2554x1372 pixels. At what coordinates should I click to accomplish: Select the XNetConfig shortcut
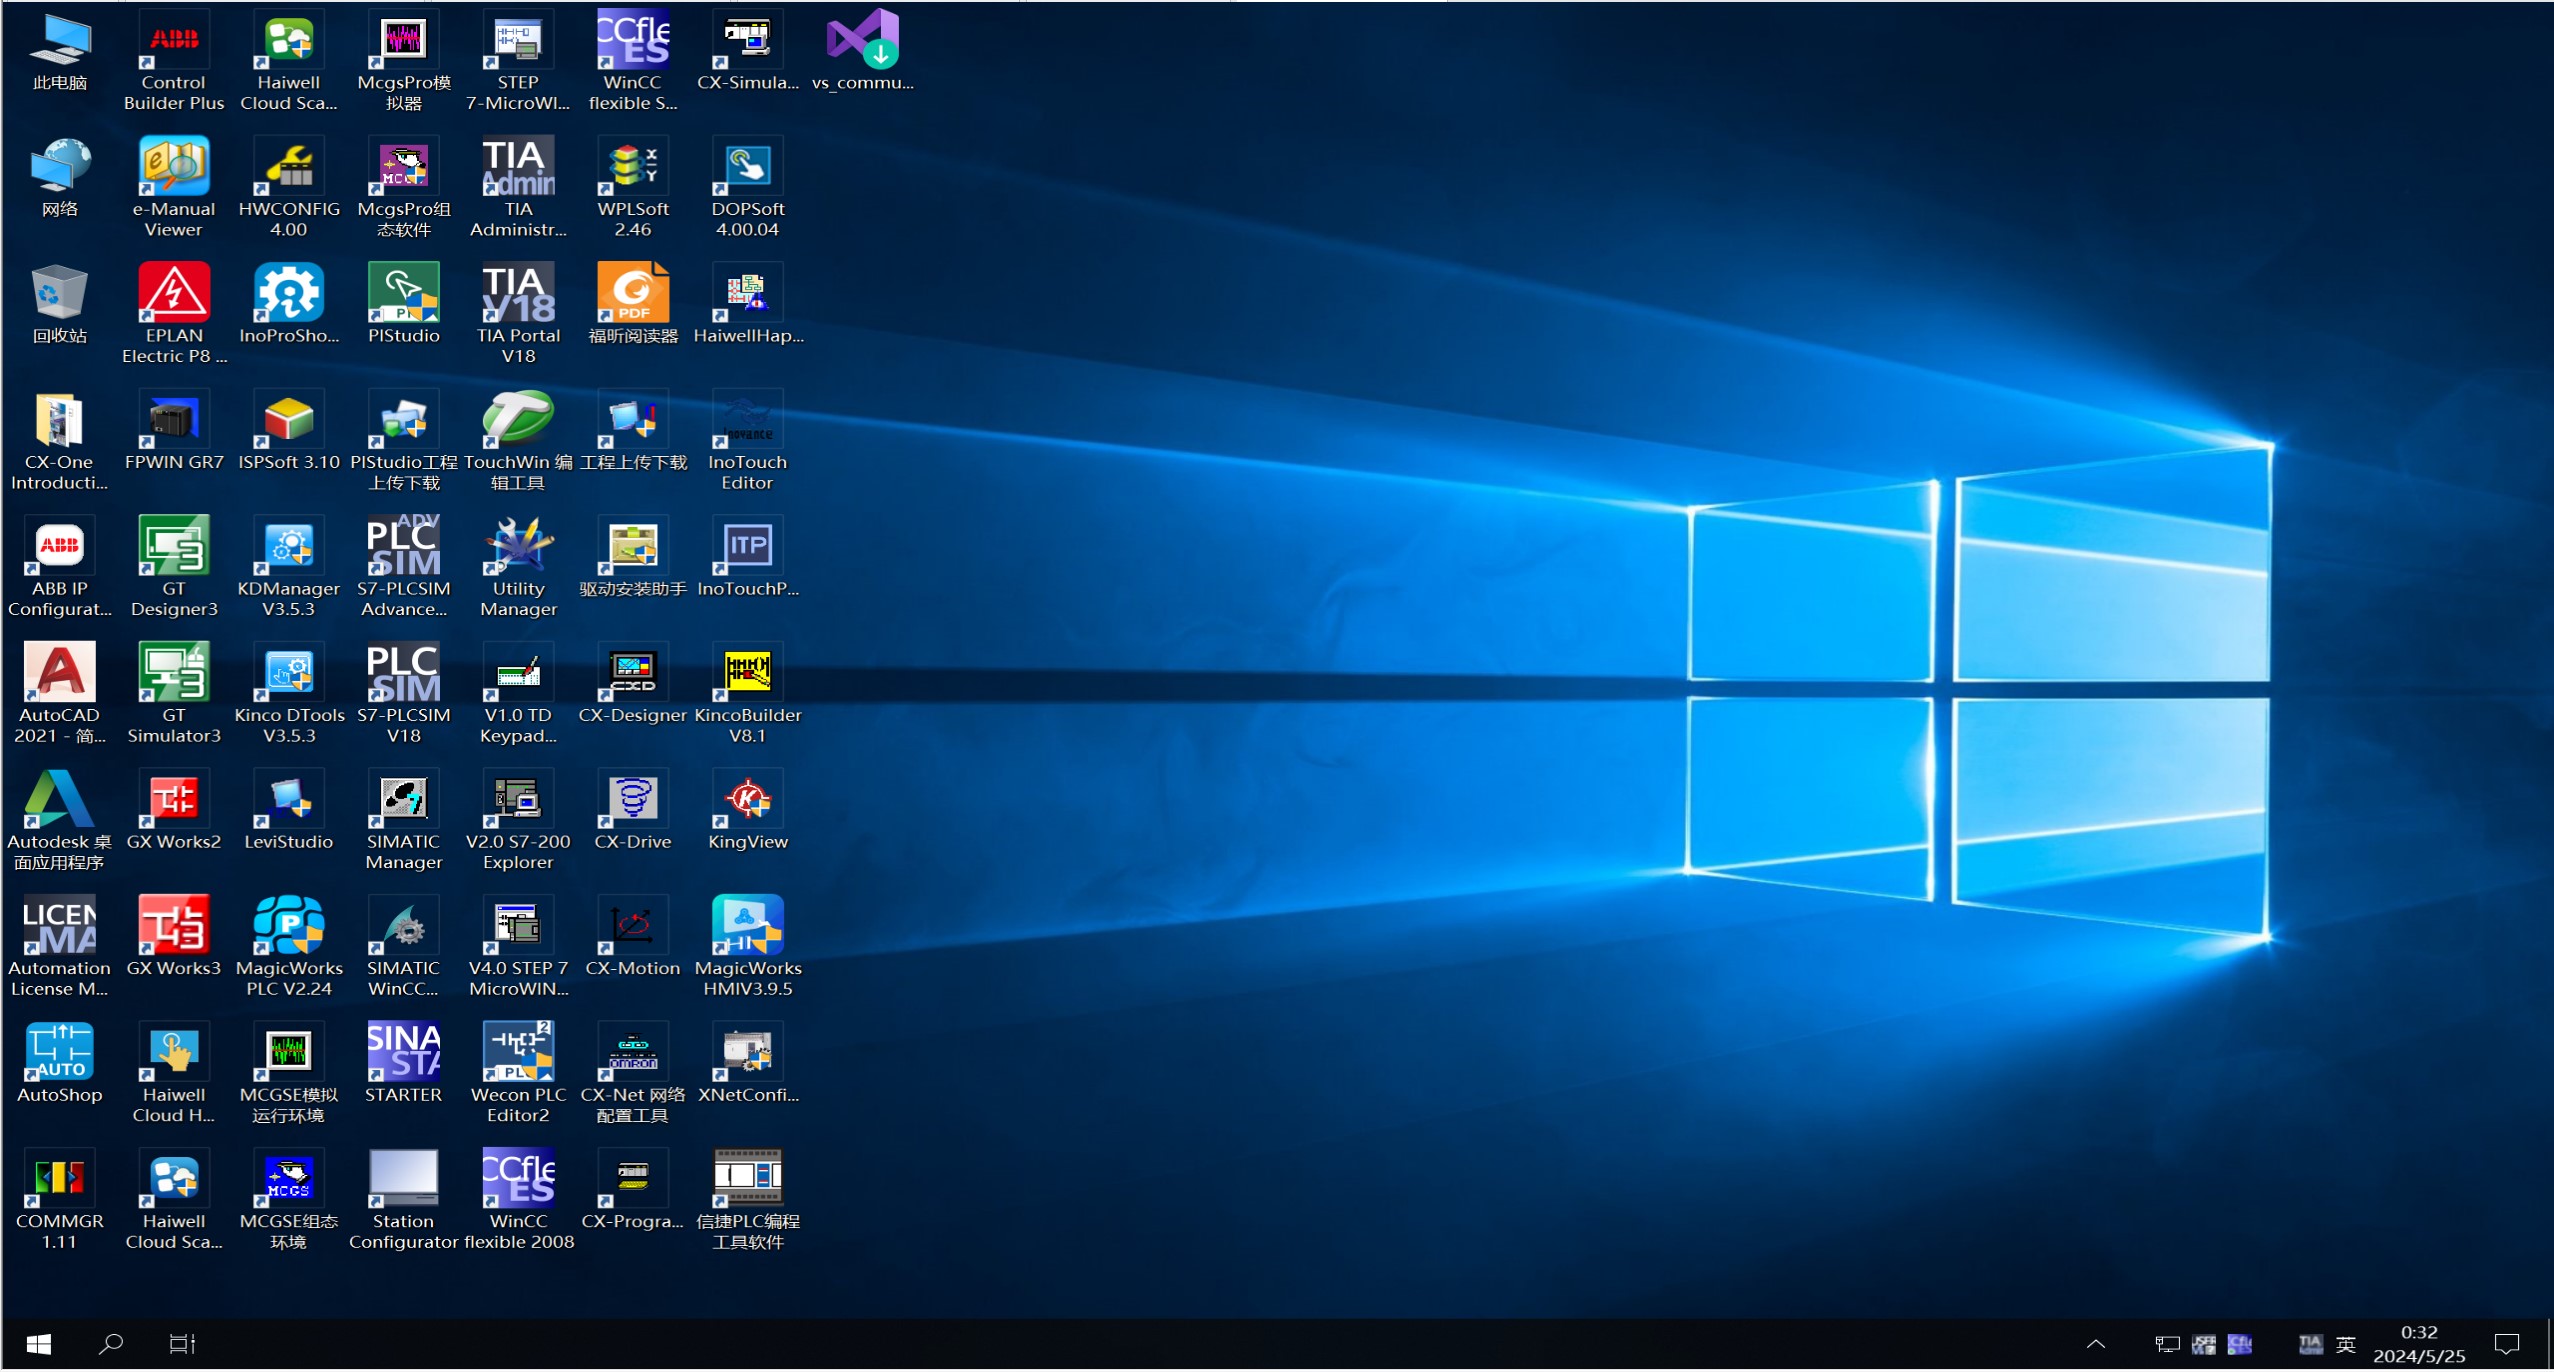point(747,1062)
